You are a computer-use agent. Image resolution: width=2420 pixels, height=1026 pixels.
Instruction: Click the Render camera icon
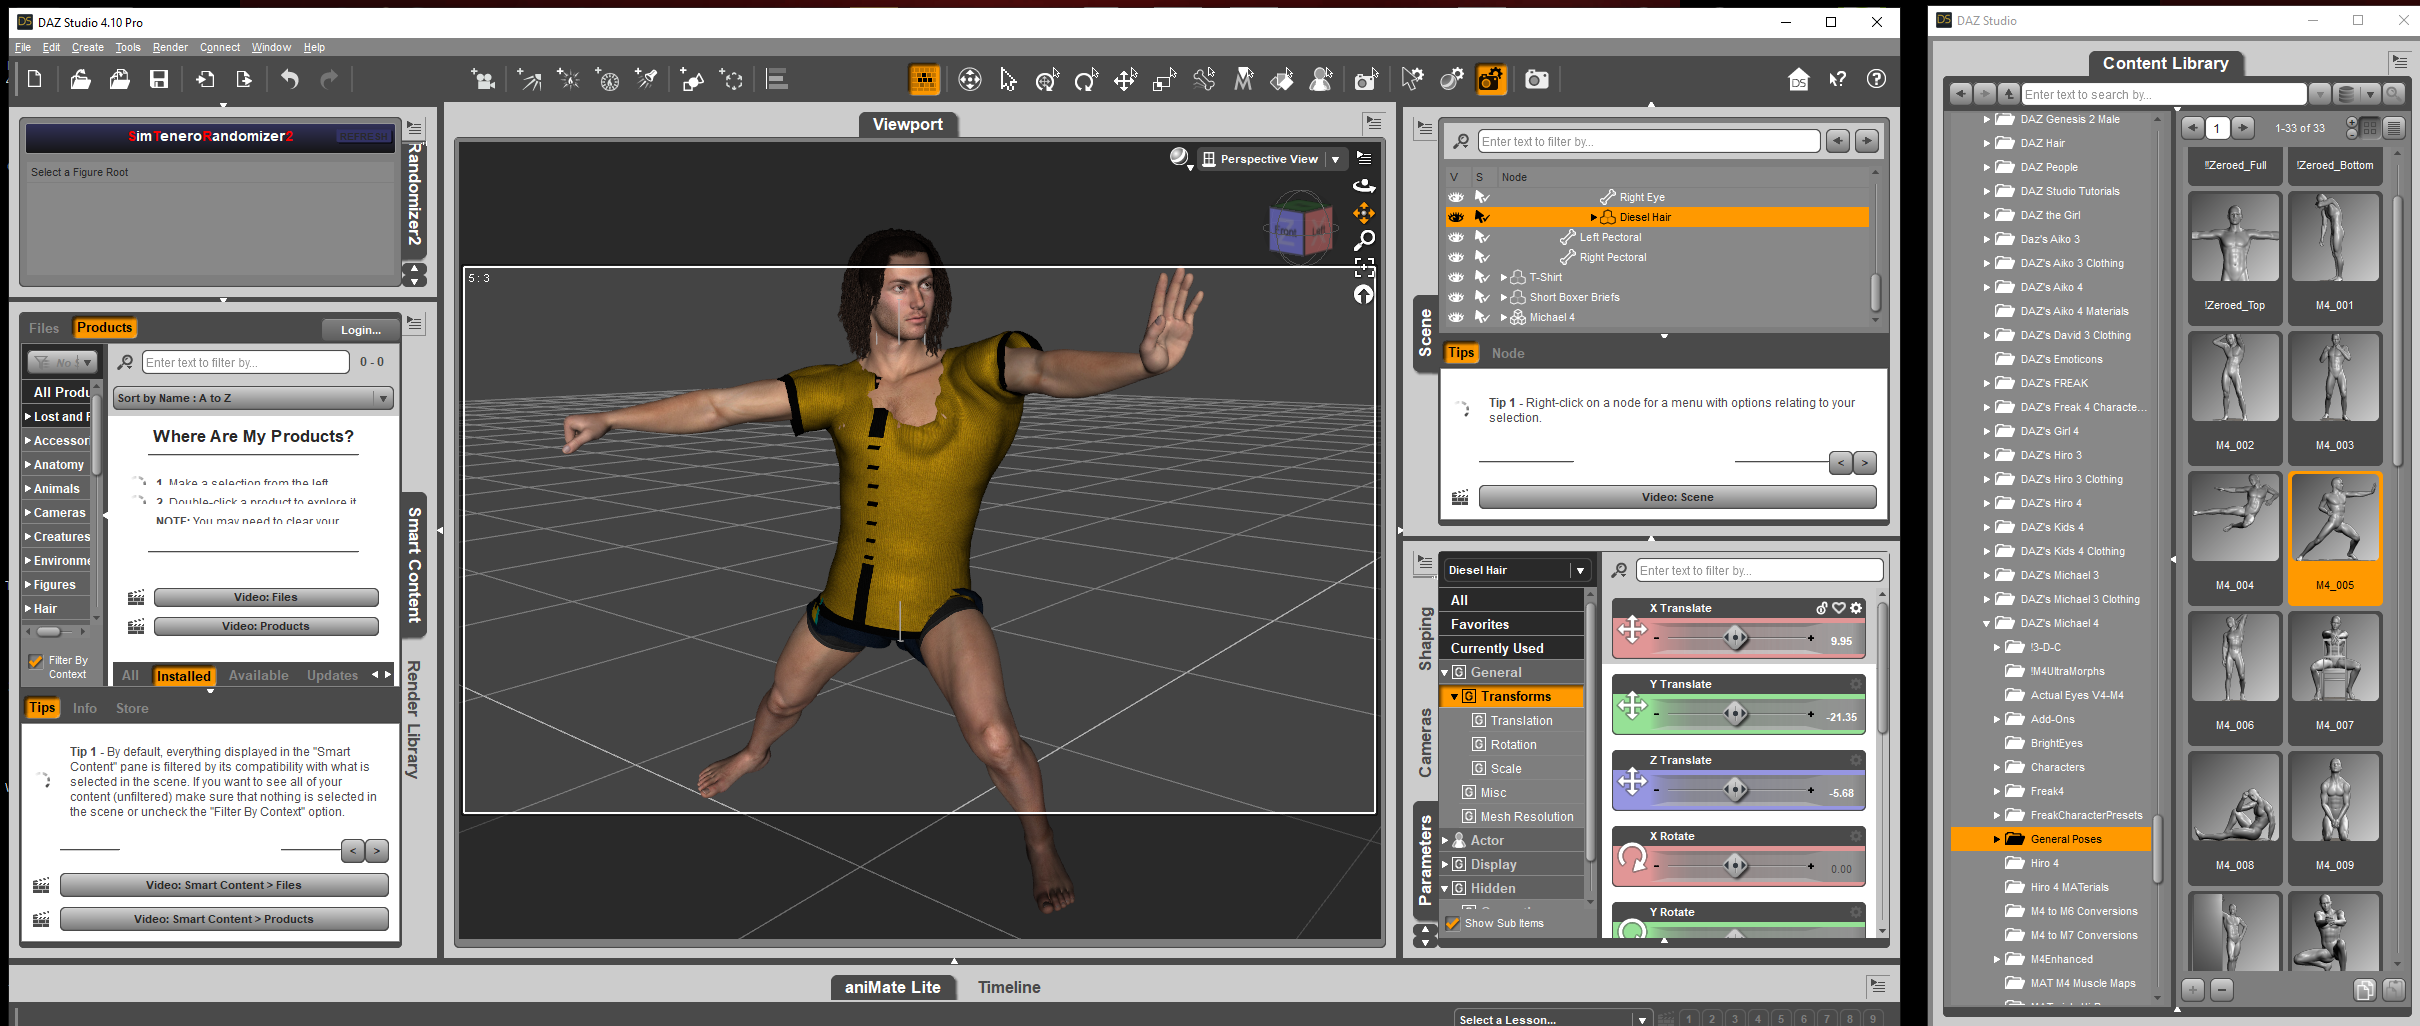point(1536,80)
